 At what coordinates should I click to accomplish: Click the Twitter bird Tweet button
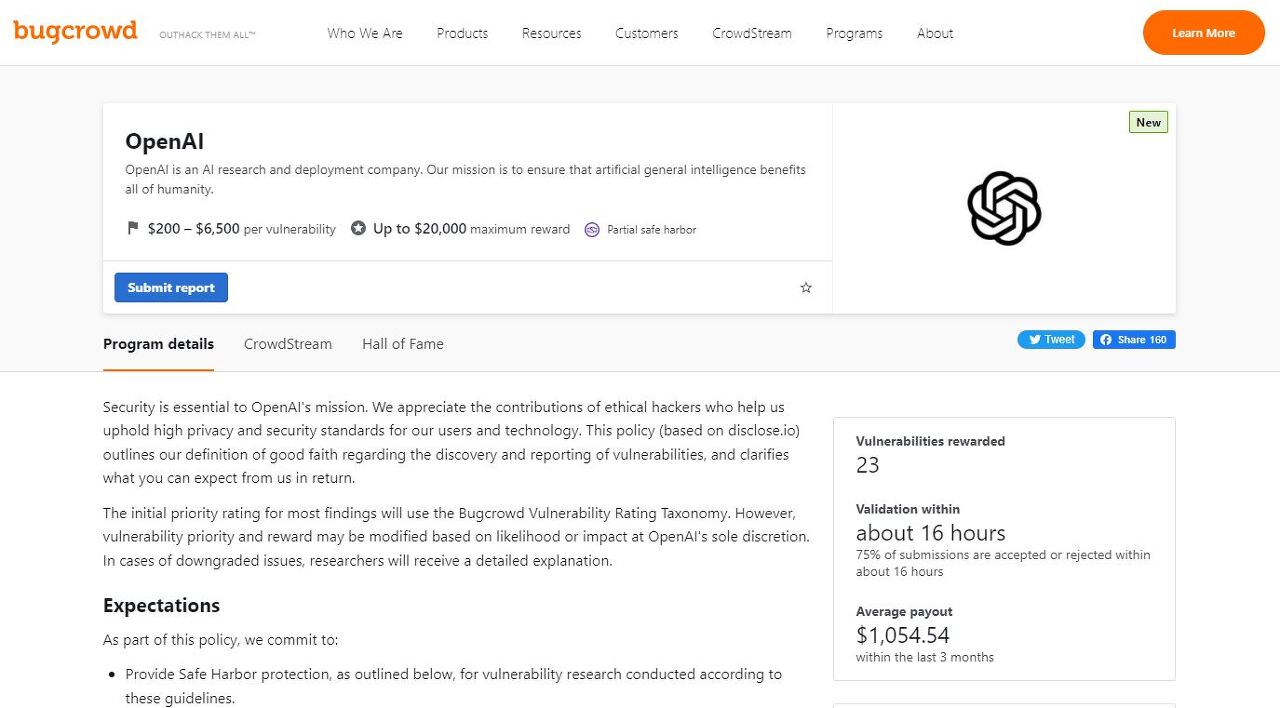[1051, 340]
